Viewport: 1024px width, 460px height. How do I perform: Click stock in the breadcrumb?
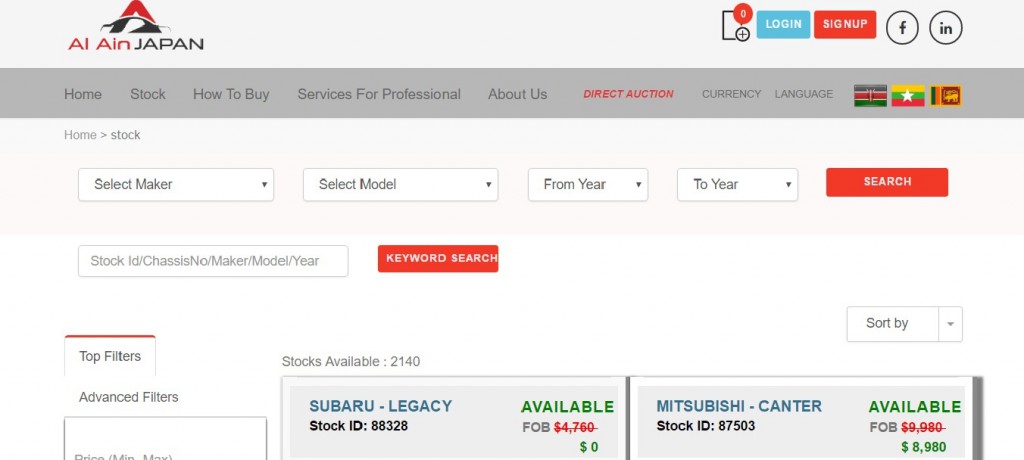tap(125, 135)
